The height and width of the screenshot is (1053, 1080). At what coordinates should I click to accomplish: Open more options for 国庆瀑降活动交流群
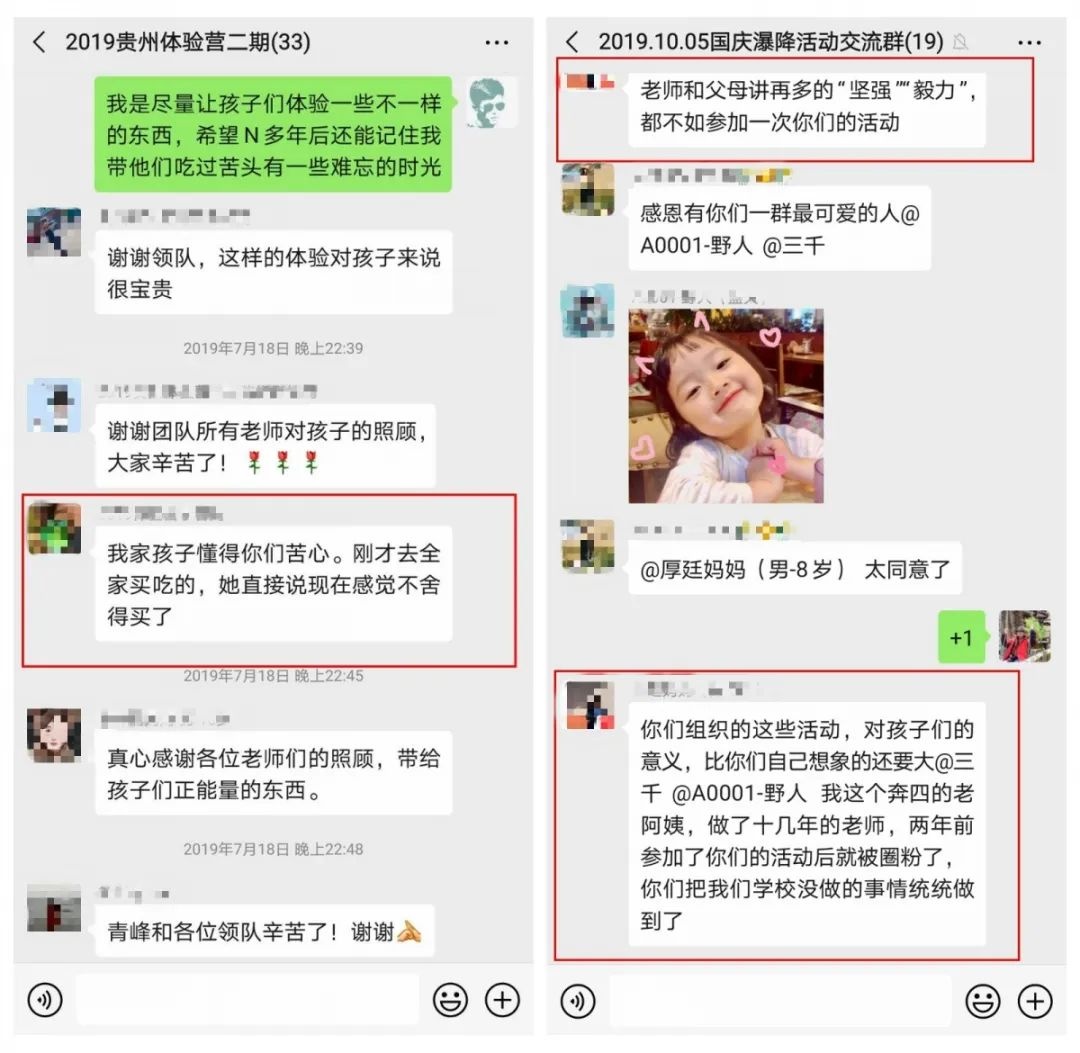pyautogui.click(x=1029, y=43)
